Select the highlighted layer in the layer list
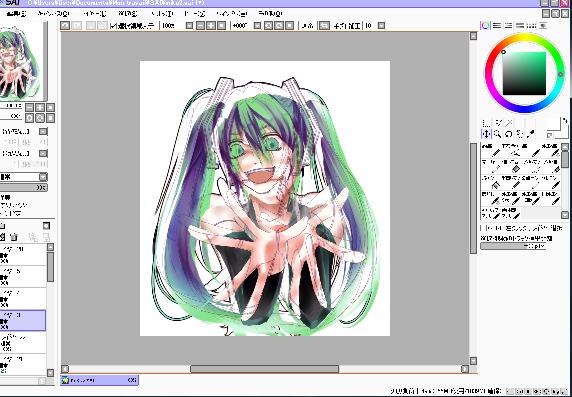 (x=23, y=320)
